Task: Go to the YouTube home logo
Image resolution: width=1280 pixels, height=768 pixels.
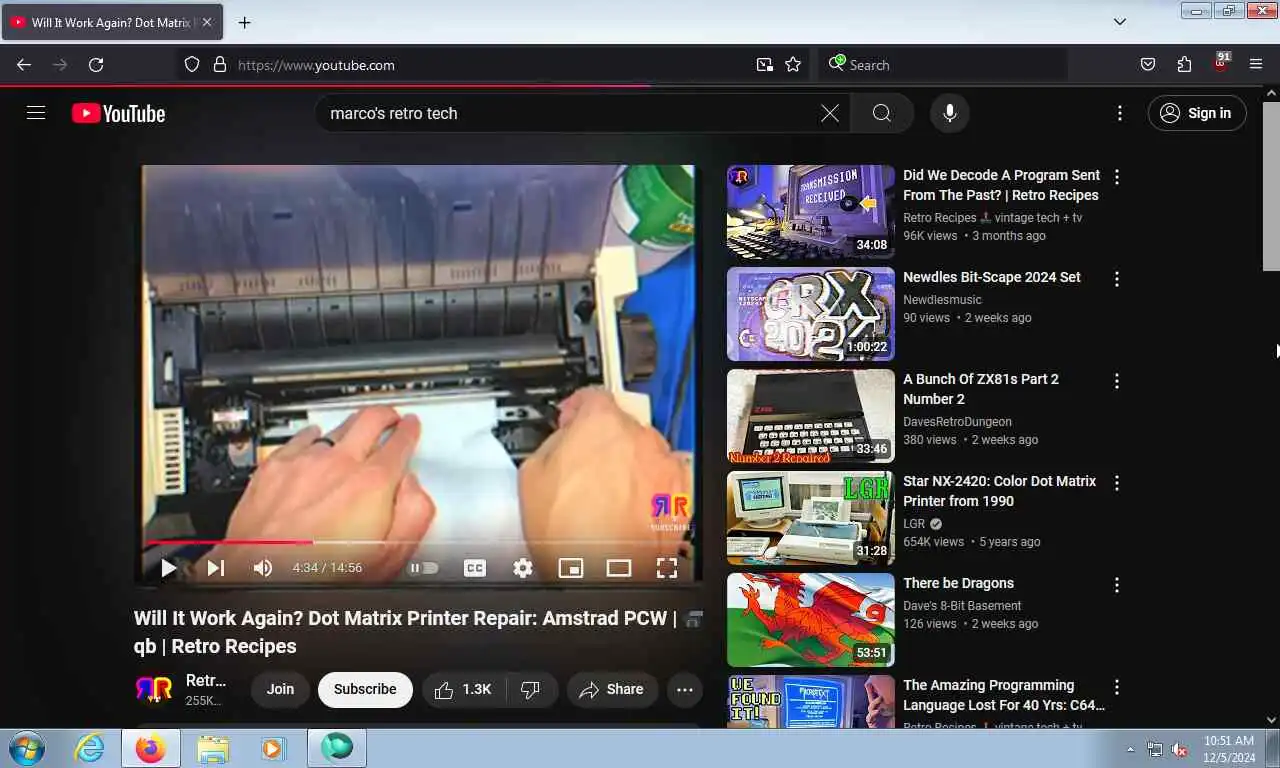Action: click(x=119, y=113)
